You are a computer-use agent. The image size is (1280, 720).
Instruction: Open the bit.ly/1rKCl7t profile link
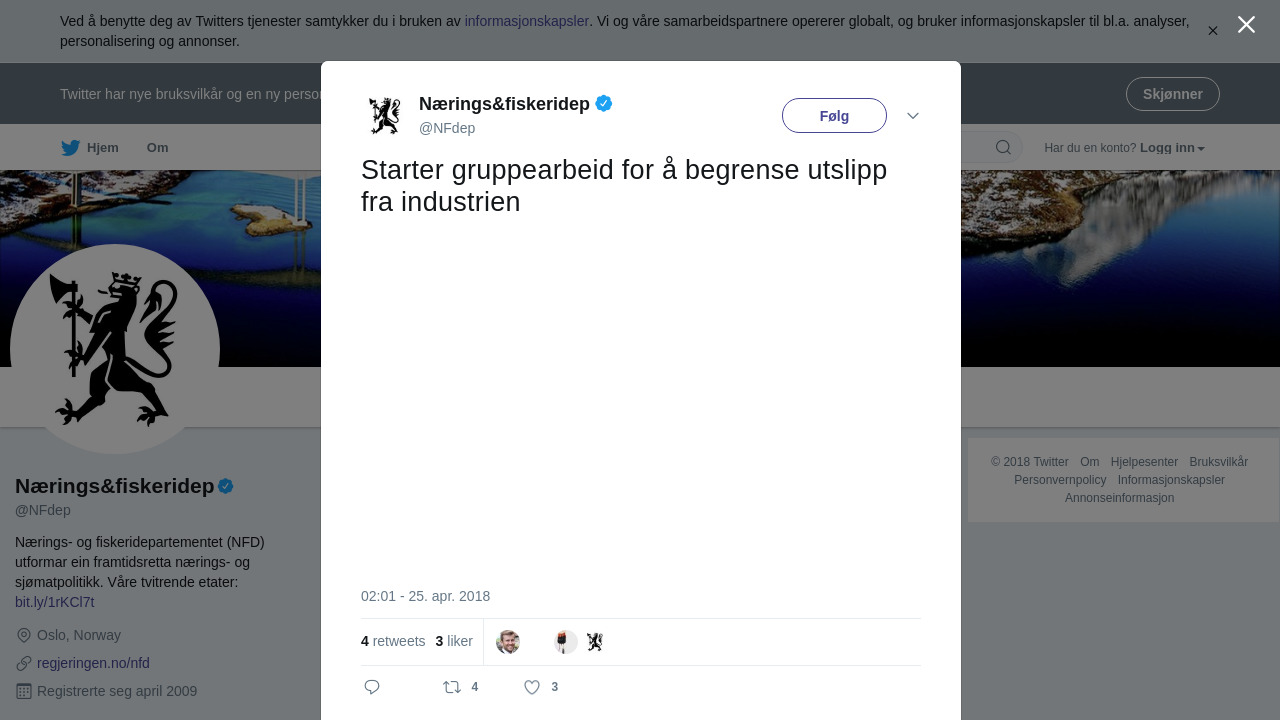[55, 602]
